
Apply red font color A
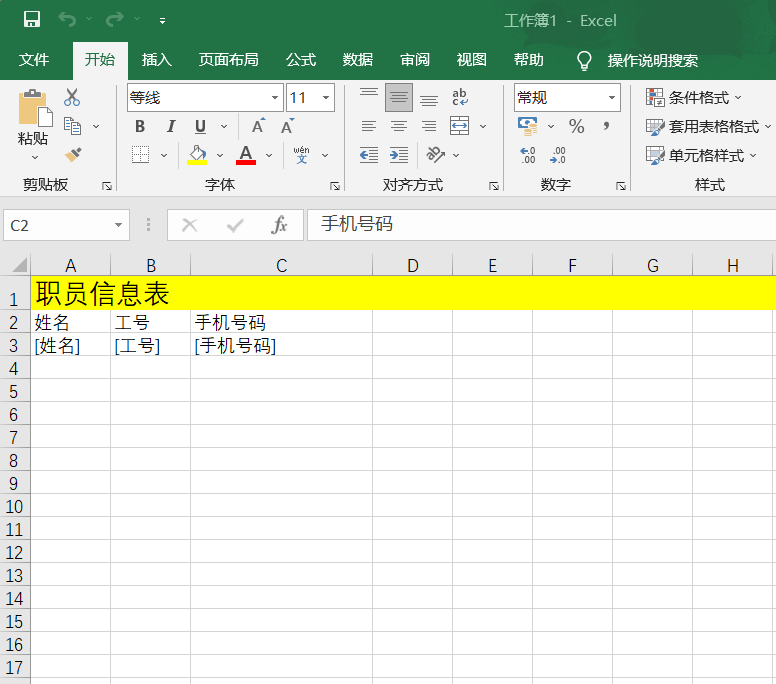246,155
